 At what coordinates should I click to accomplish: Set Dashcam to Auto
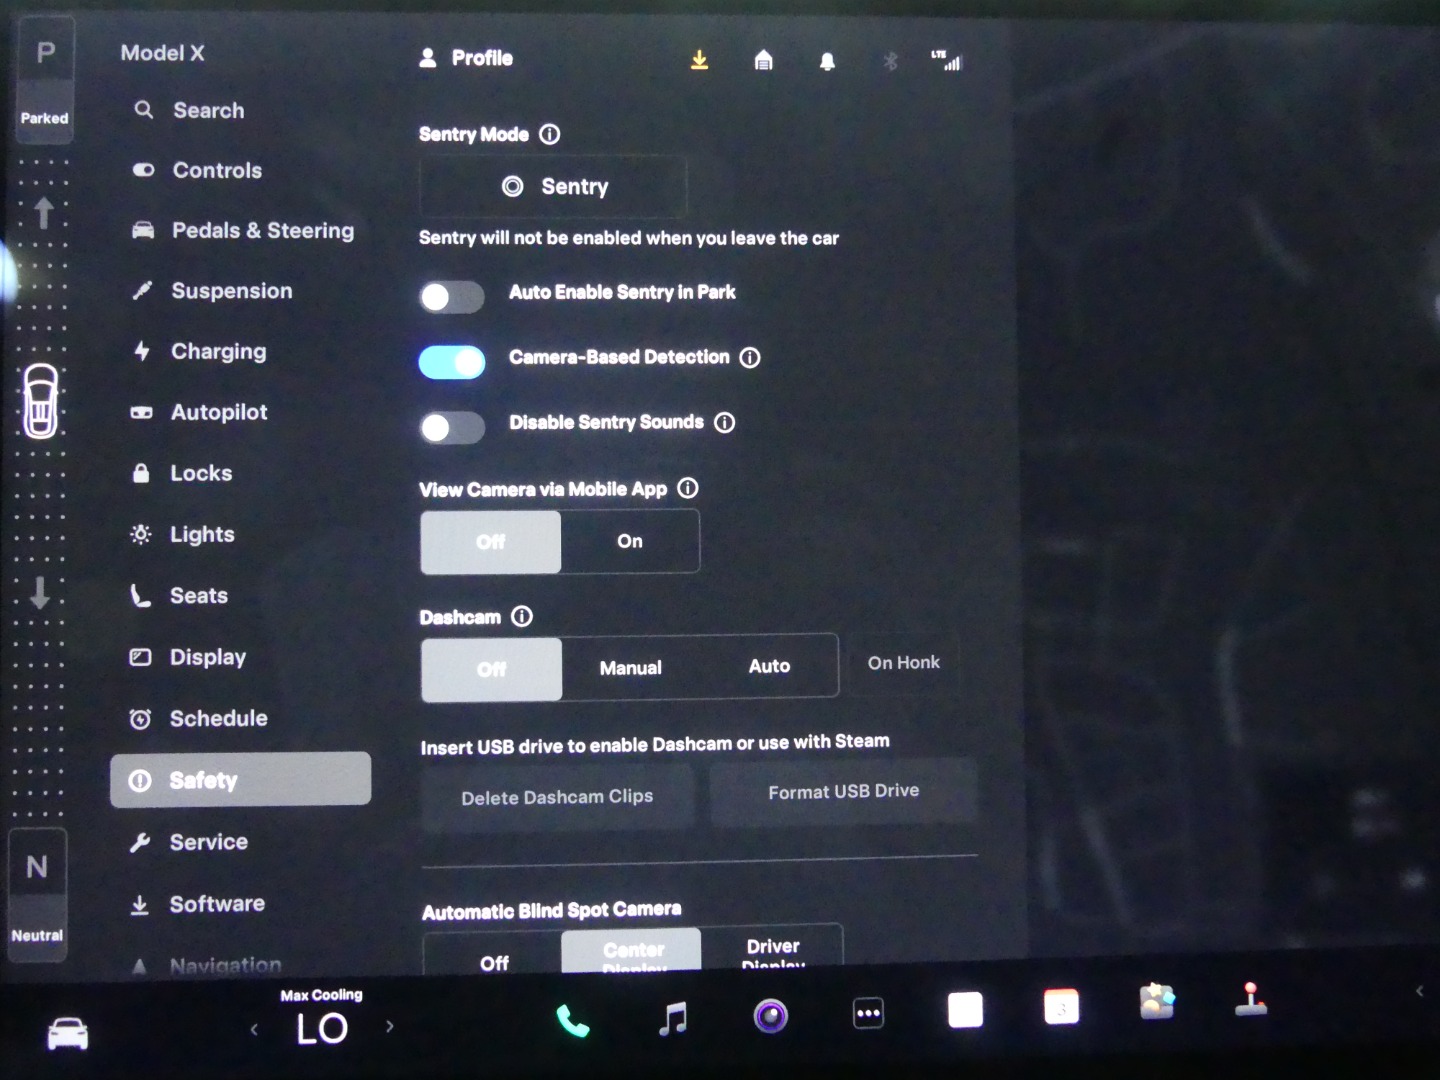pos(769,666)
